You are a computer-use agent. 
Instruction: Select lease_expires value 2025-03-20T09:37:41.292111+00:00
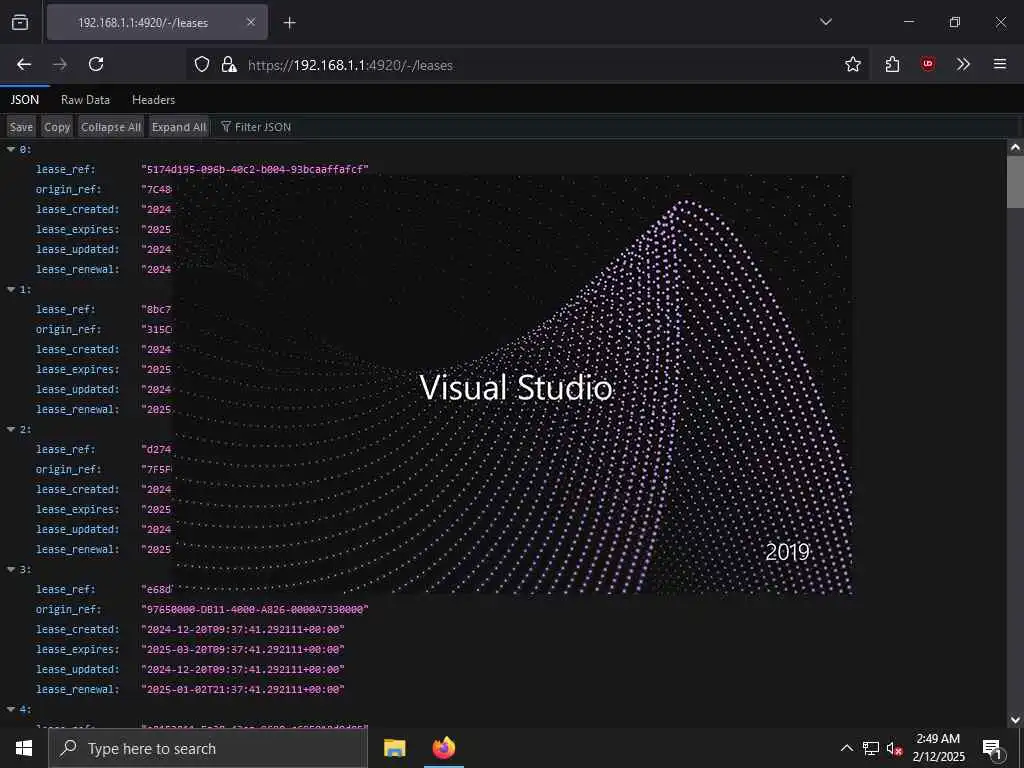point(243,650)
